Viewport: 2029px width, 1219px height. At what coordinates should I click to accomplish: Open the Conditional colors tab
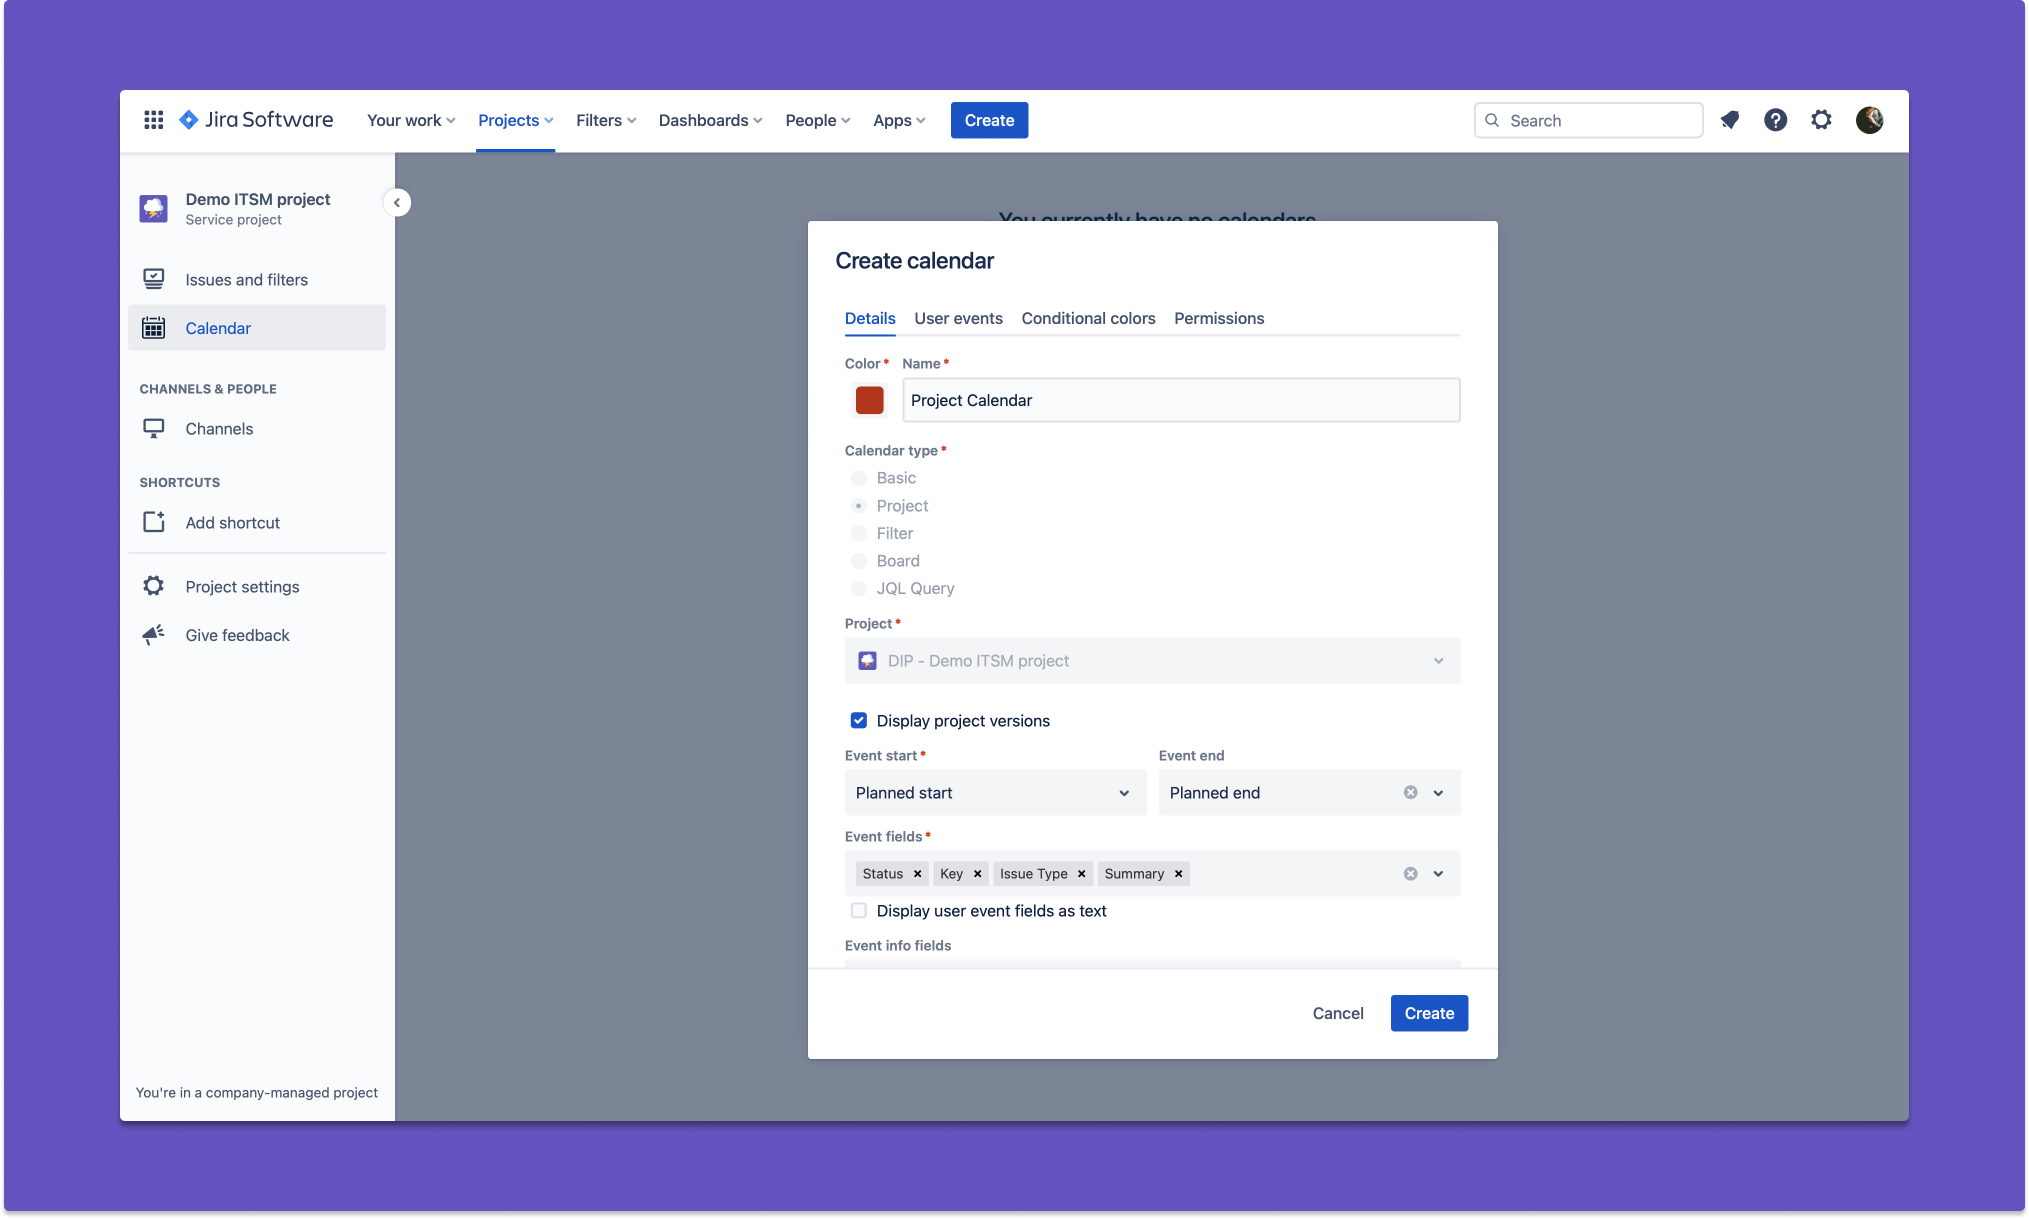1087,318
